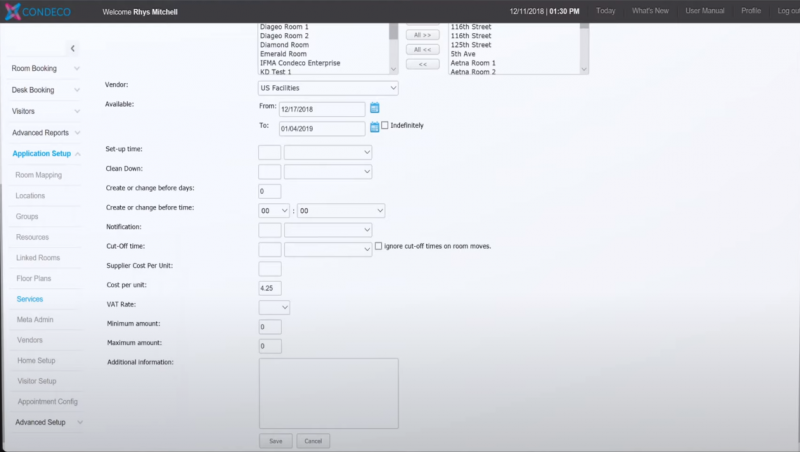
Task: Expand the Room Booking menu
Action: point(47,68)
